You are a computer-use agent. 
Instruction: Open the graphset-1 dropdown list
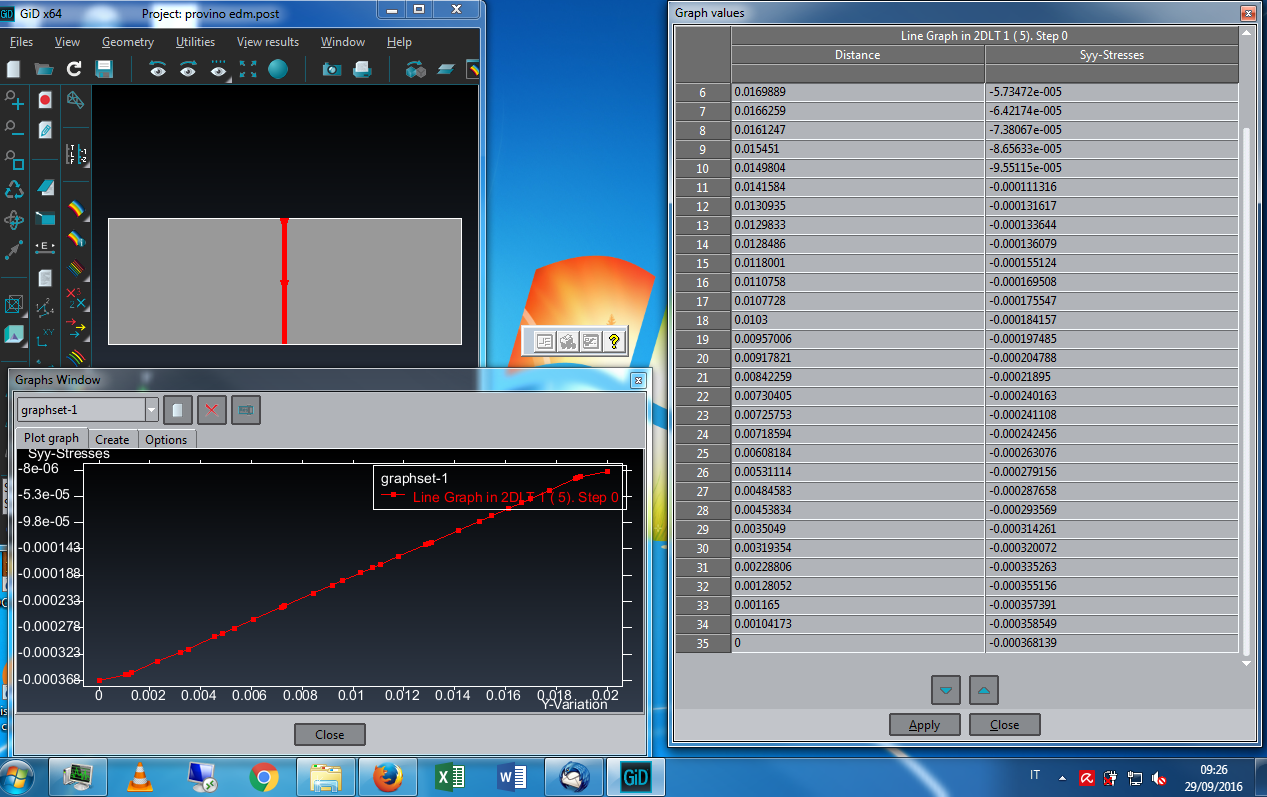click(151, 410)
